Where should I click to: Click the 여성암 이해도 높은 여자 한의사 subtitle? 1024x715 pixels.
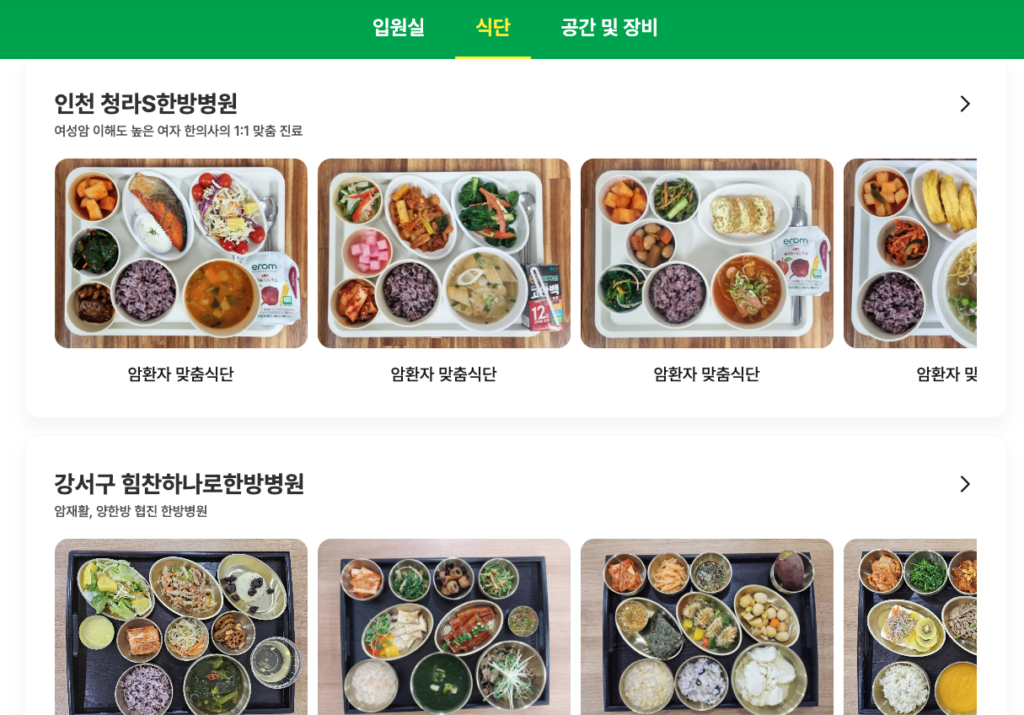(x=178, y=131)
